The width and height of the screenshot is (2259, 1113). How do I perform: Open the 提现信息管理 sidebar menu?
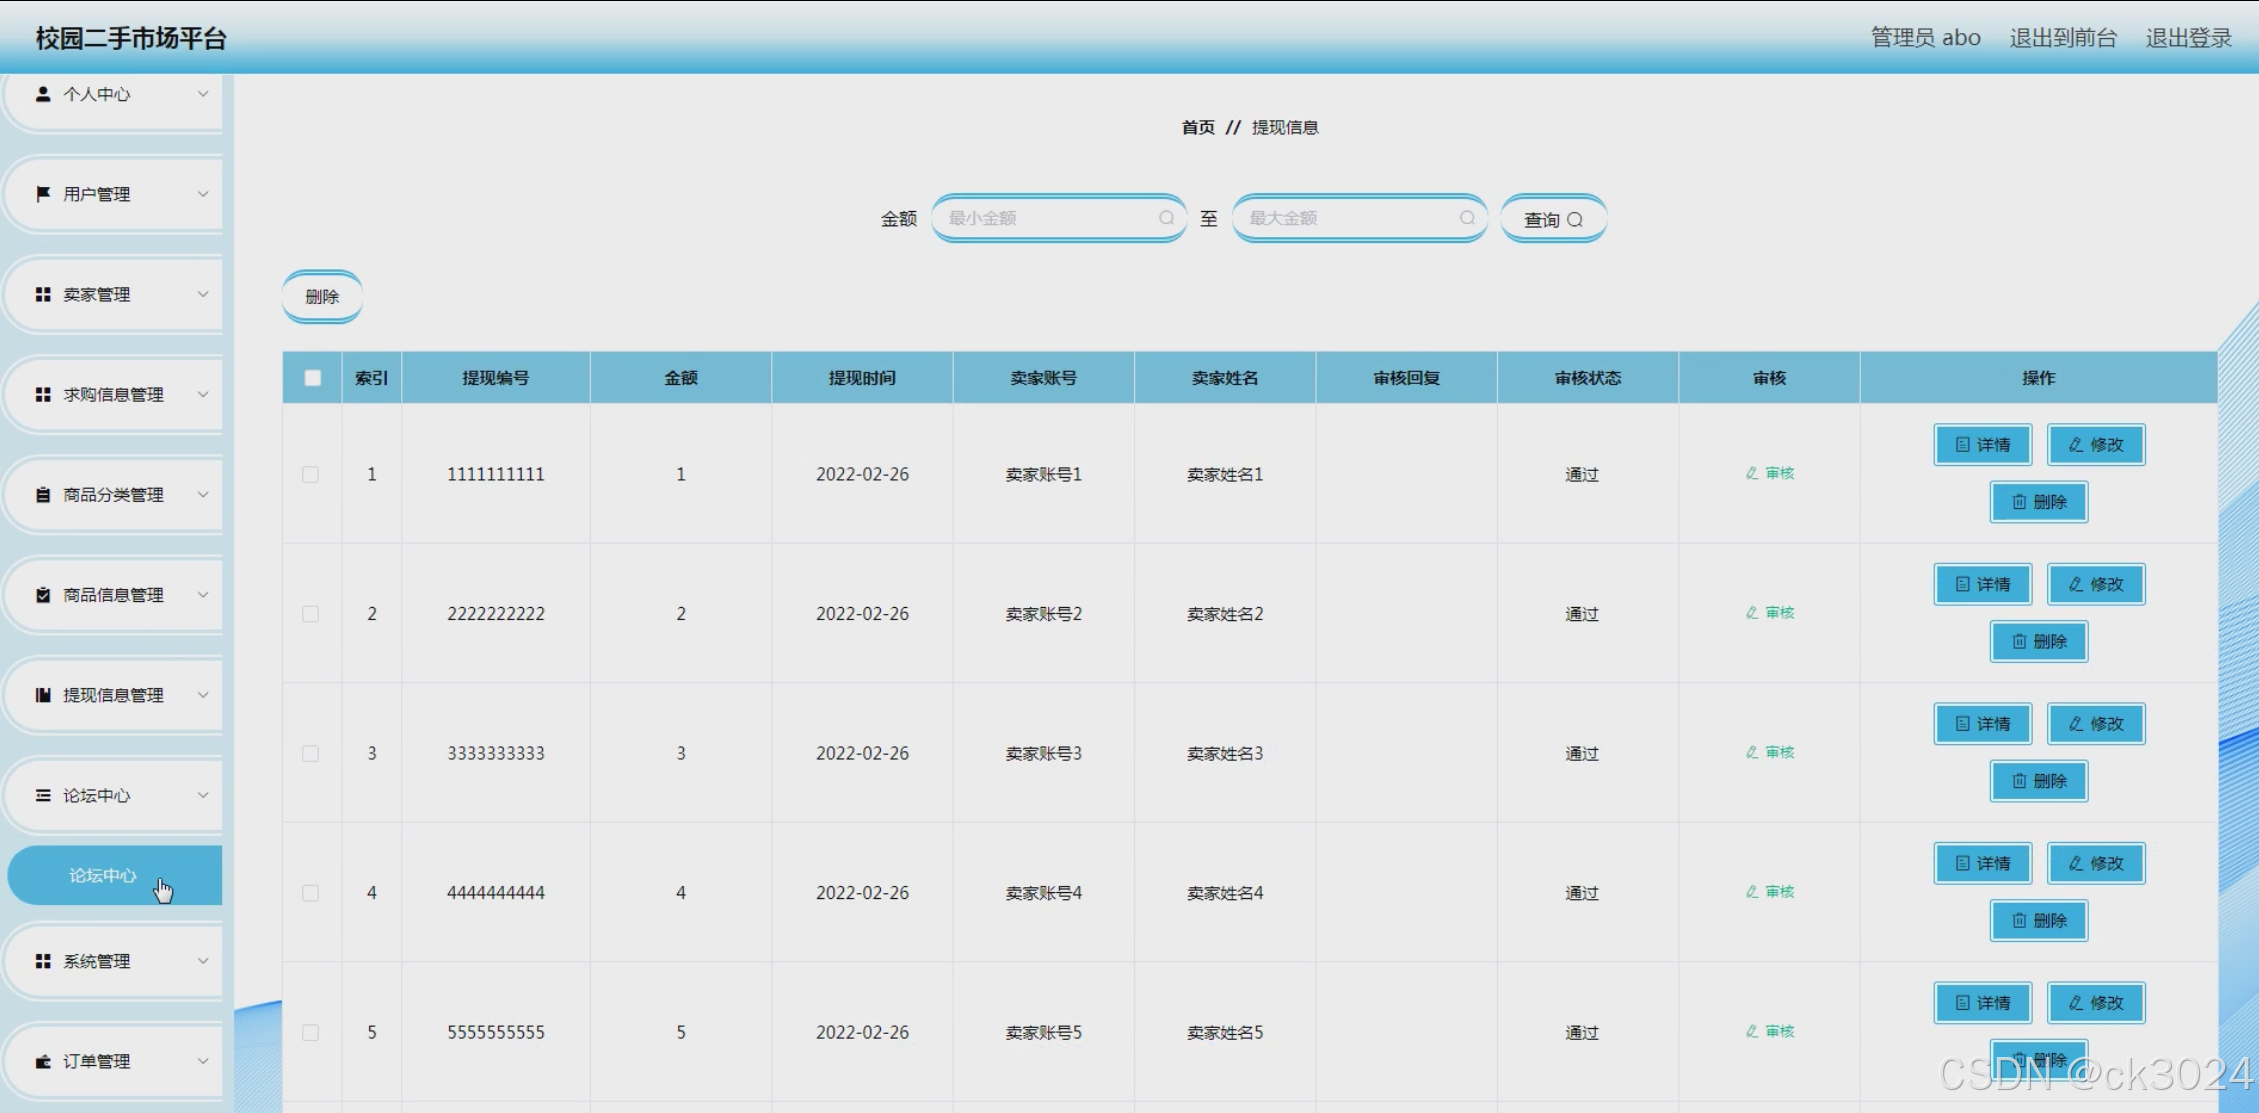point(113,695)
